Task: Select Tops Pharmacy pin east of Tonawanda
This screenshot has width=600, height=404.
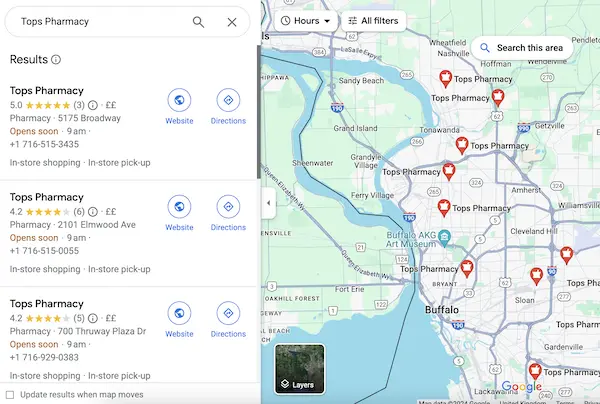Action: tap(462, 145)
